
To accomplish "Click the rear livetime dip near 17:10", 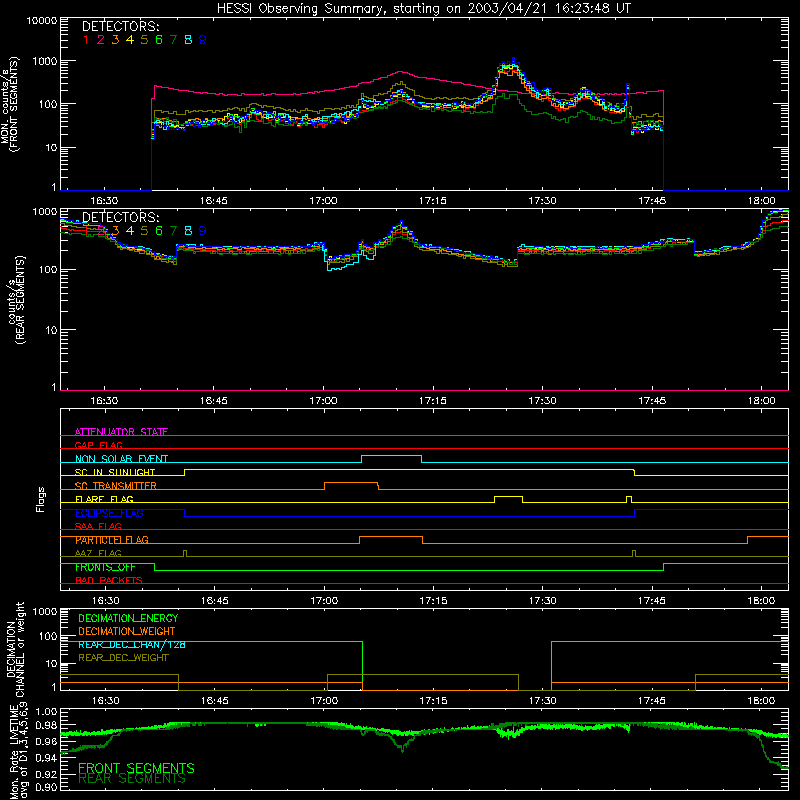I will click(402, 746).
